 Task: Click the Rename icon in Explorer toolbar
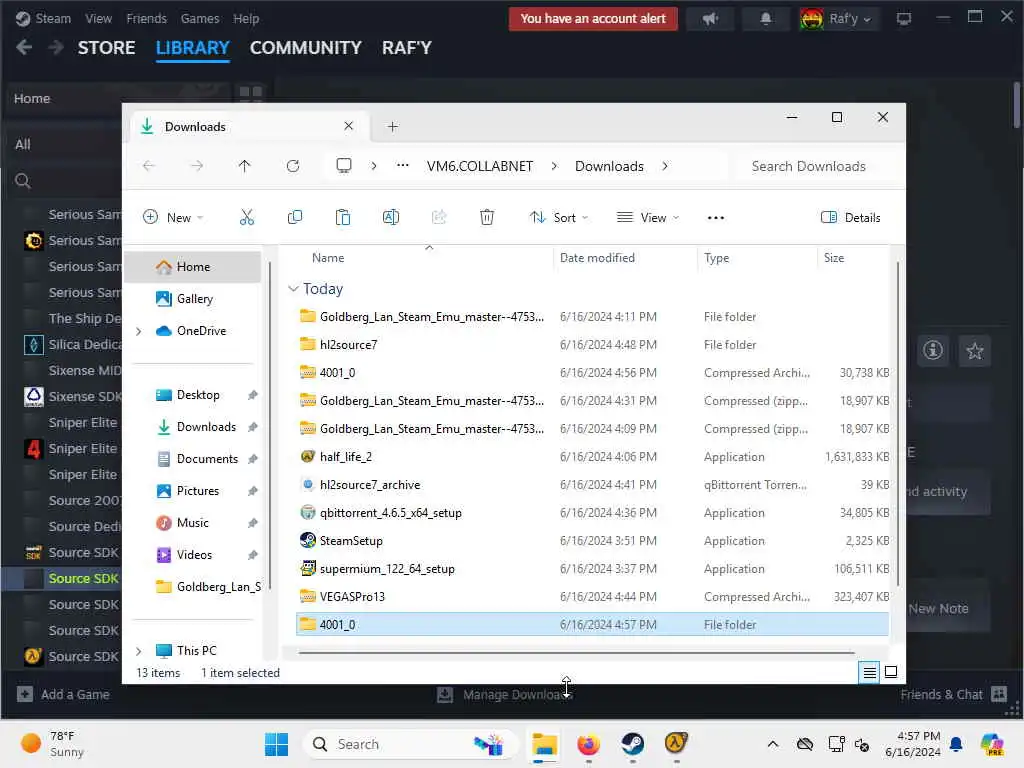(391, 217)
